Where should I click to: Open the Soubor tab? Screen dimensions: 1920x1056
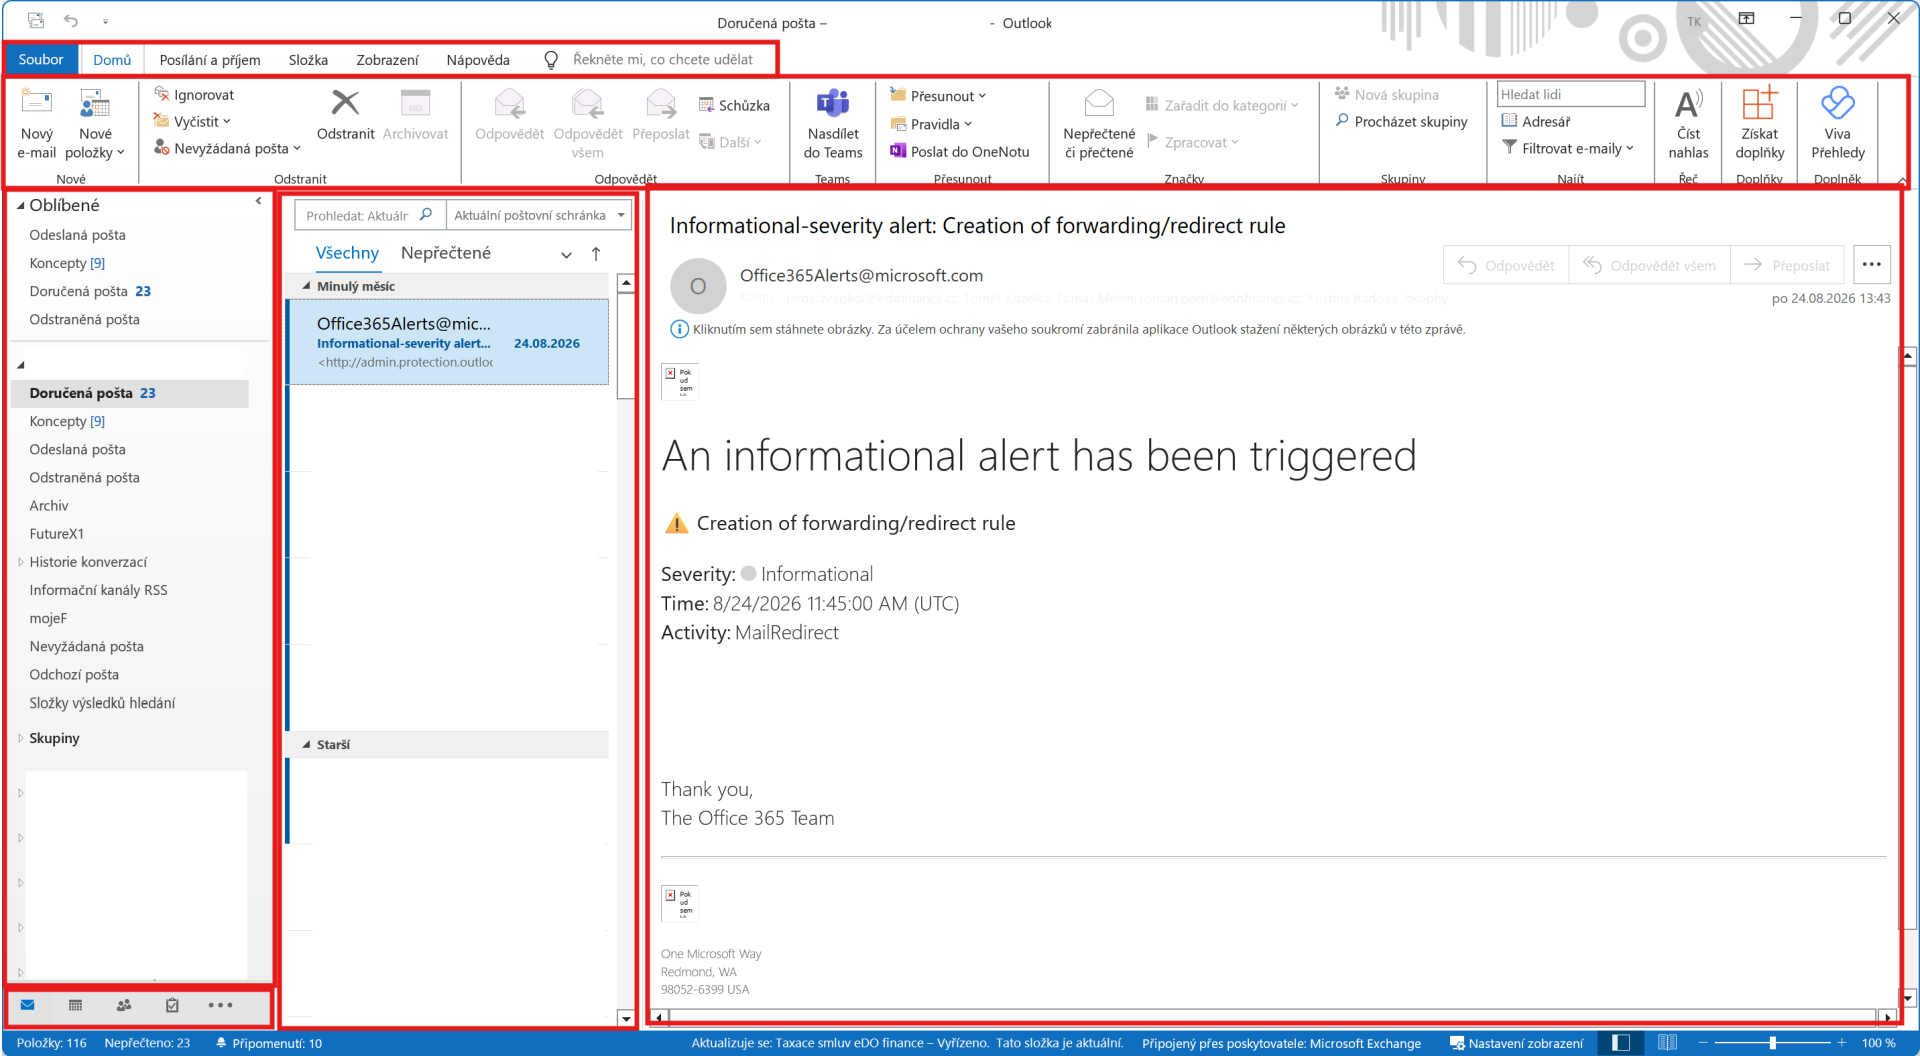tap(41, 59)
